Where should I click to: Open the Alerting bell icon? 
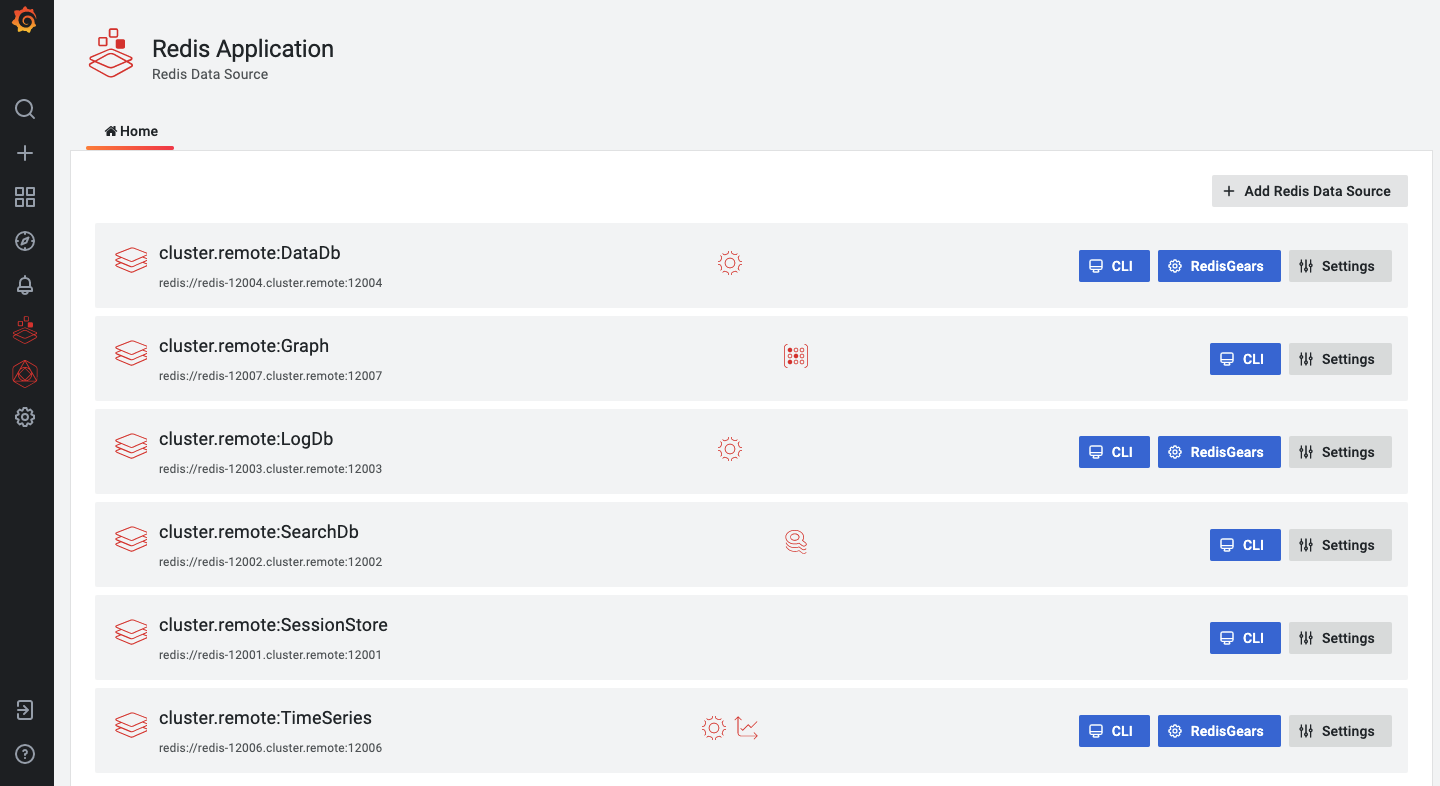[x=25, y=285]
